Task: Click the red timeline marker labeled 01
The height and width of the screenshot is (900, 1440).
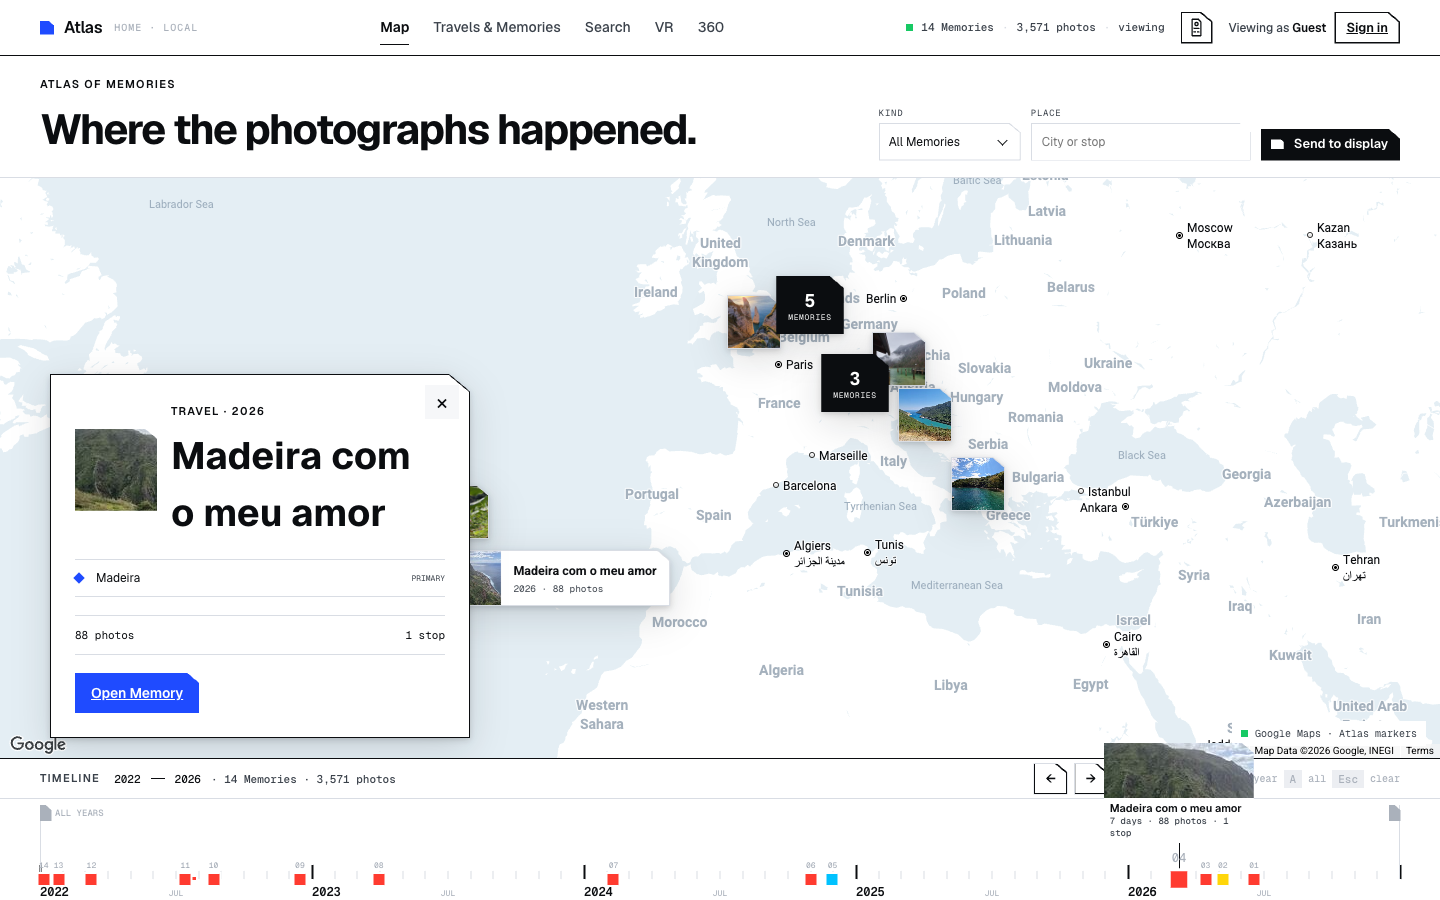Action: pos(1254,879)
